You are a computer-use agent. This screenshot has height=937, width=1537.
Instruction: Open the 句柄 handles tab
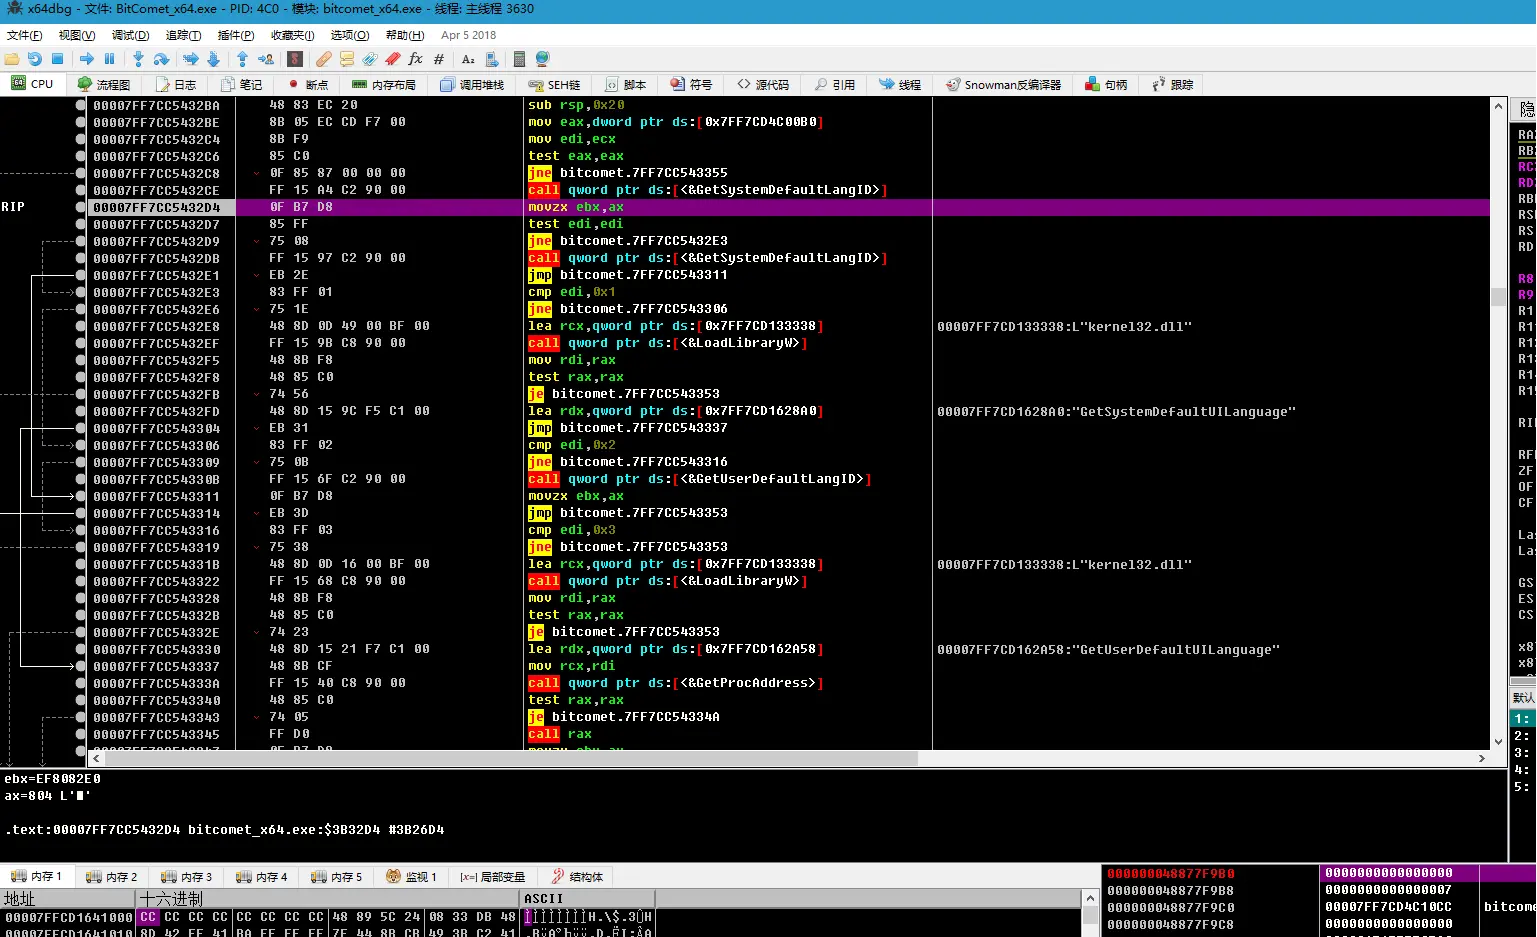[1106, 84]
